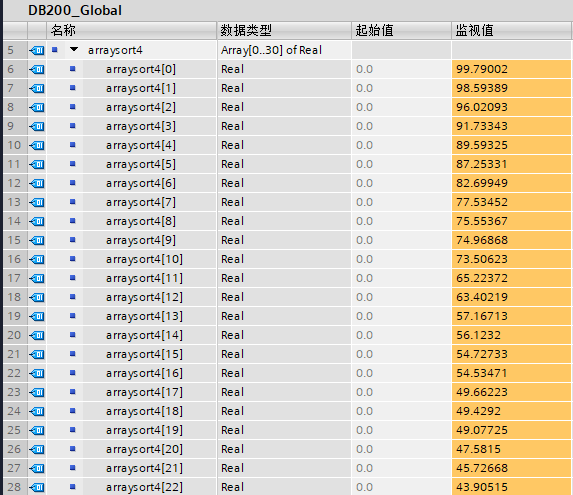Click the tag icon in row 8
The width and height of the screenshot is (573, 495).
tap(37, 107)
